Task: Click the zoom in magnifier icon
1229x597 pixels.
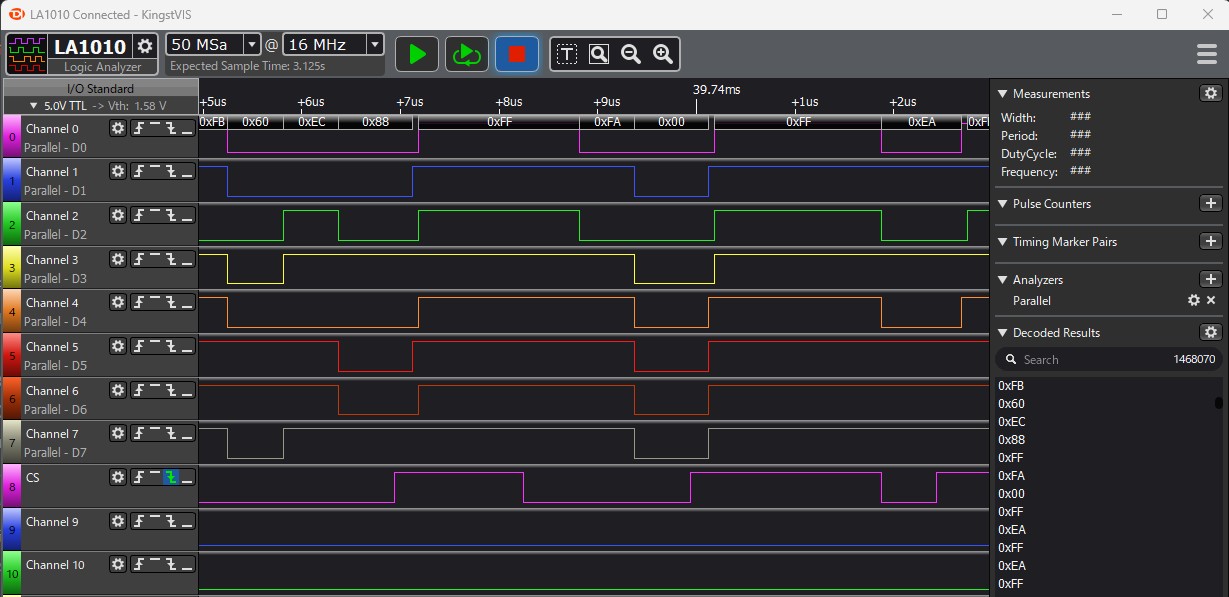Action: tap(662, 54)
